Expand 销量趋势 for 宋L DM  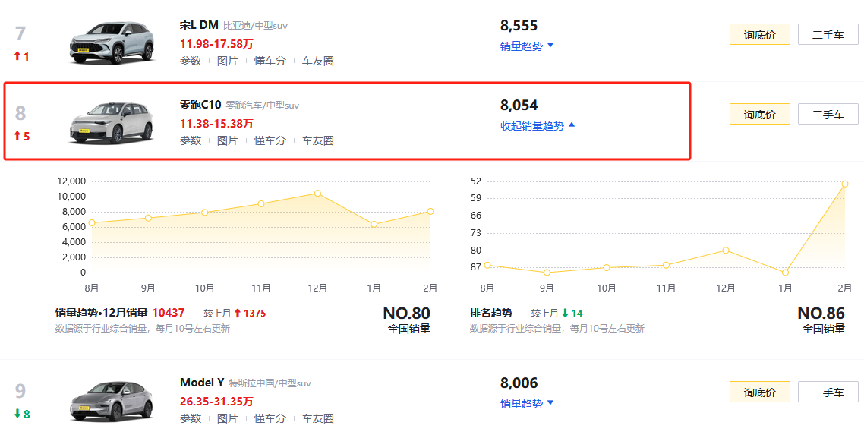pyautogui.click(x=526, y=46)
